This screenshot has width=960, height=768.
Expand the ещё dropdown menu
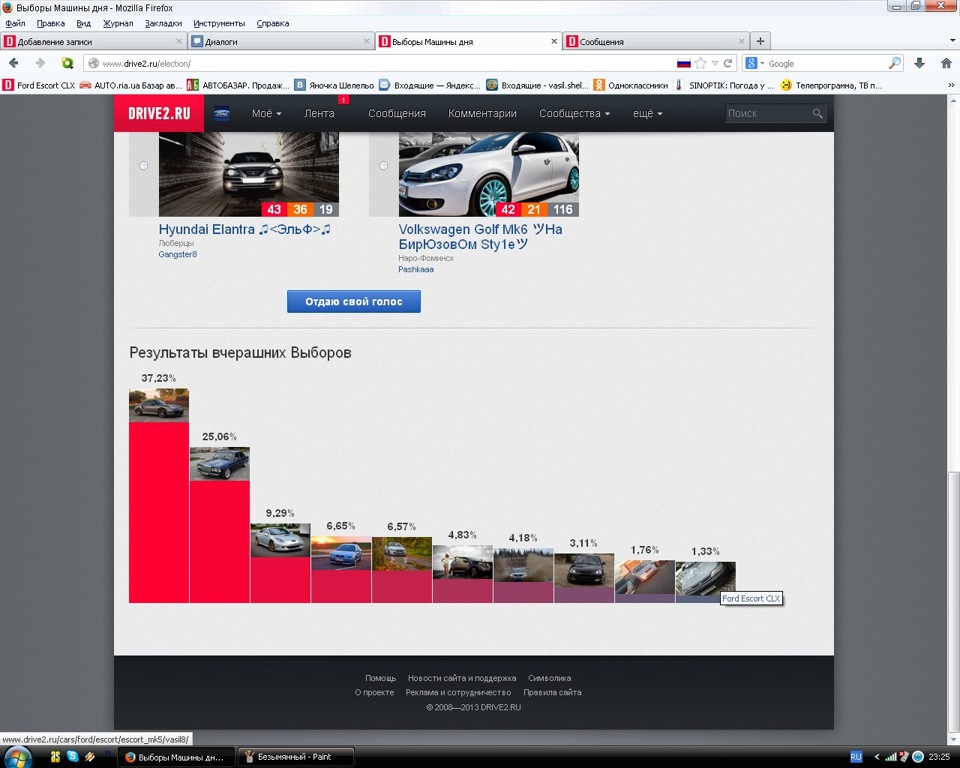point(647,113)
